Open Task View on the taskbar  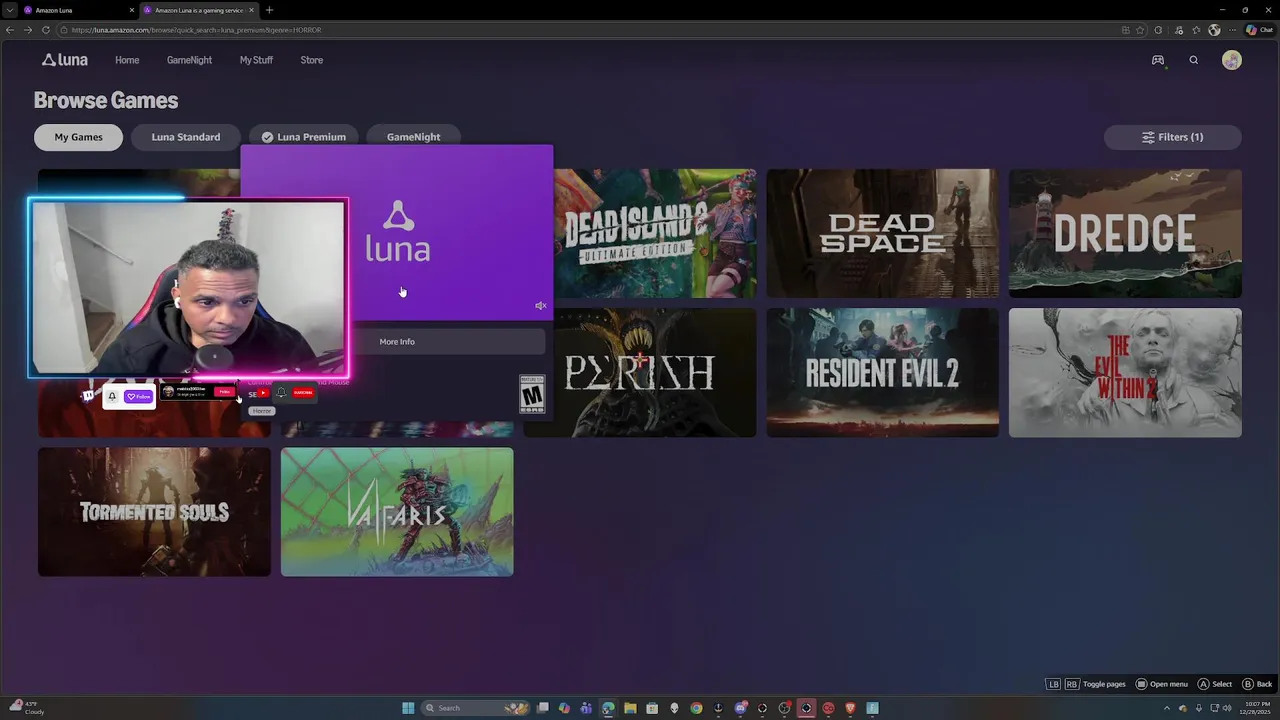click(x=543, y=708)
